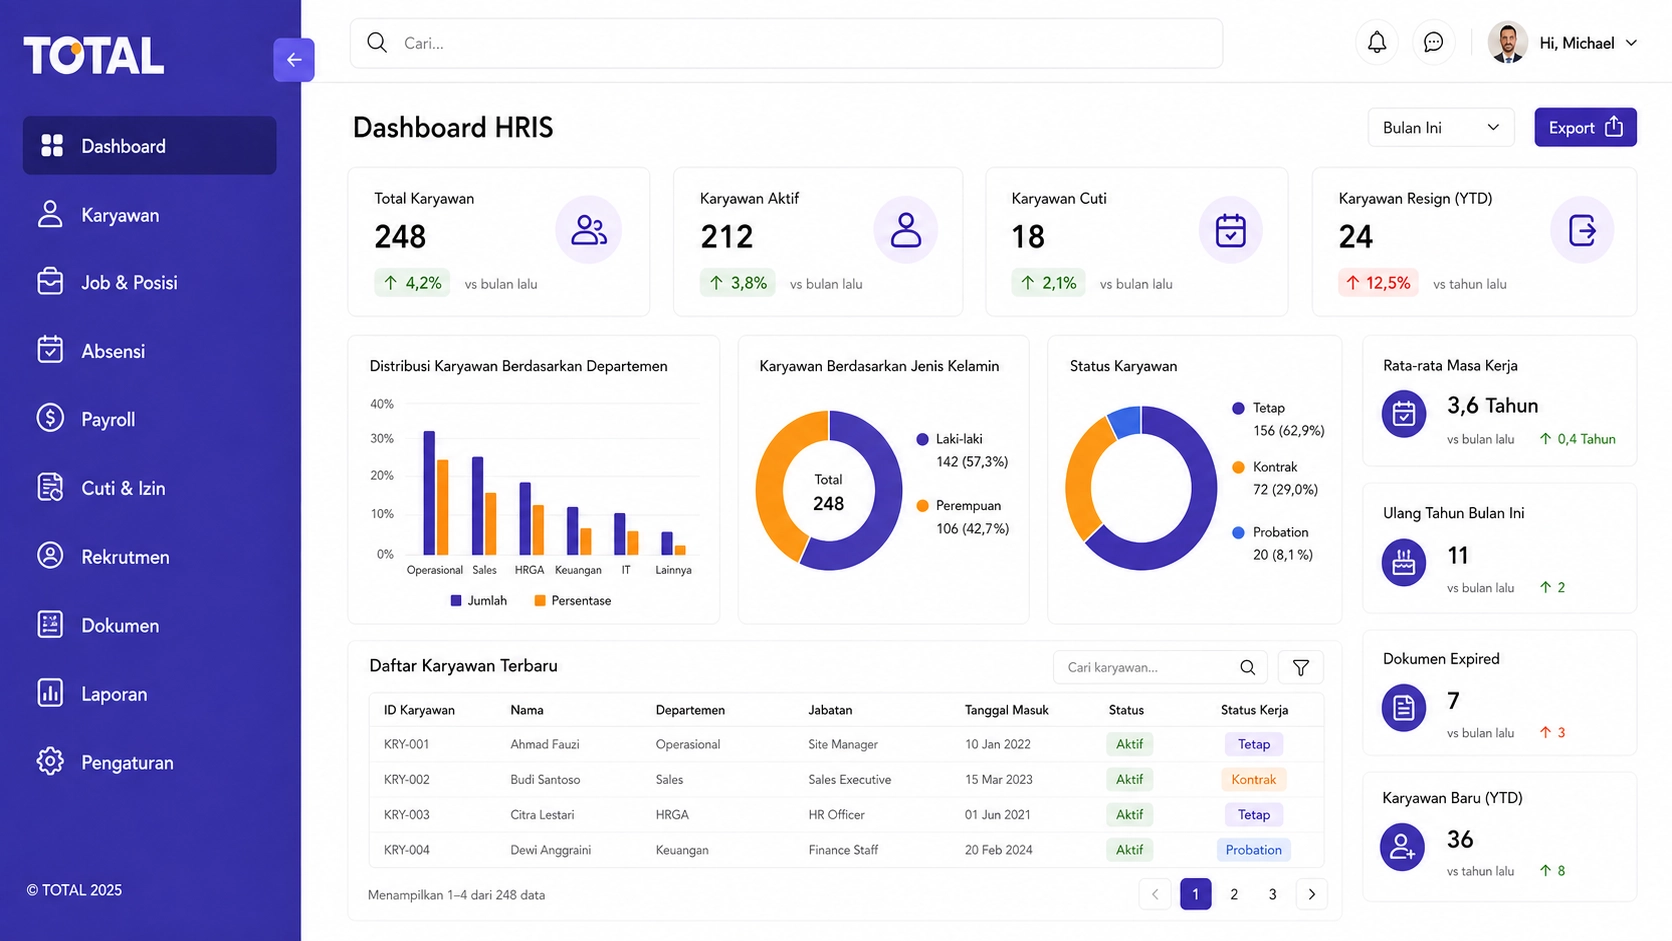This screenshot has height=941, width=1672.
Task: Open Job & Posisi menu item
Action: [150, 283]
